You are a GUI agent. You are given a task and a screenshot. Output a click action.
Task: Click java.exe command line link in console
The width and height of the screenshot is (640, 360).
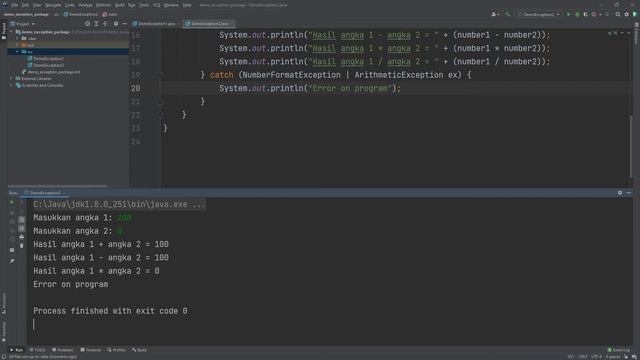coord(120,204)
